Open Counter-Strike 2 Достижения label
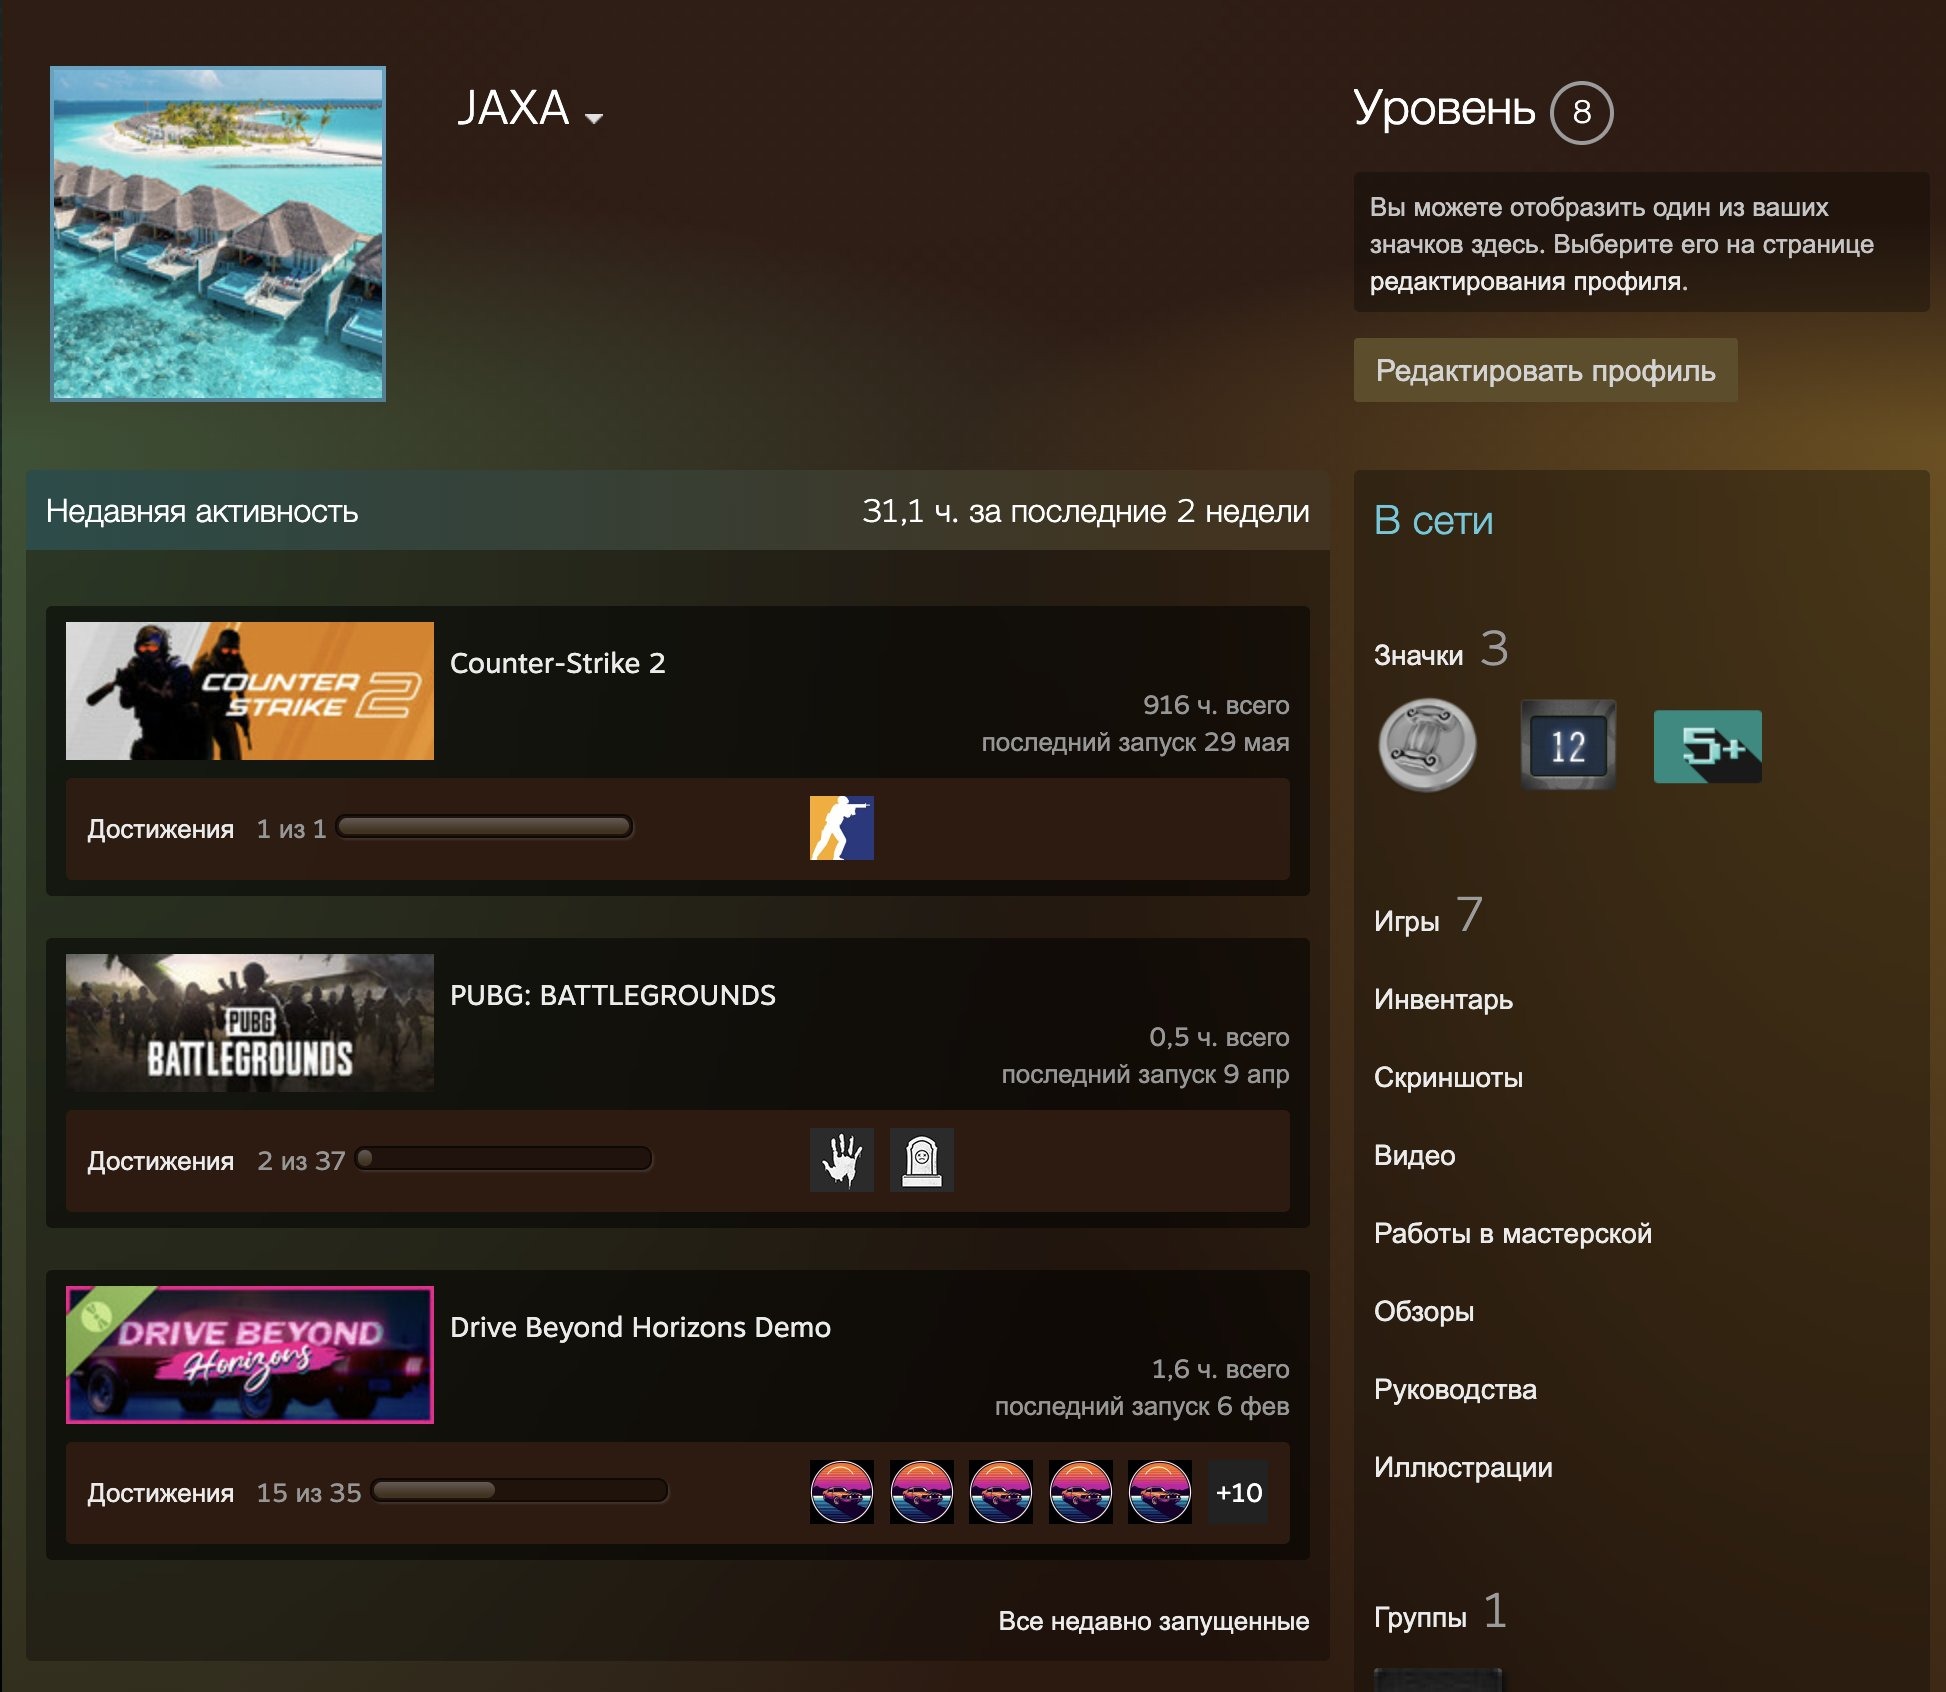Viewport: 1946px width, 1692px height. coord(160,829)
